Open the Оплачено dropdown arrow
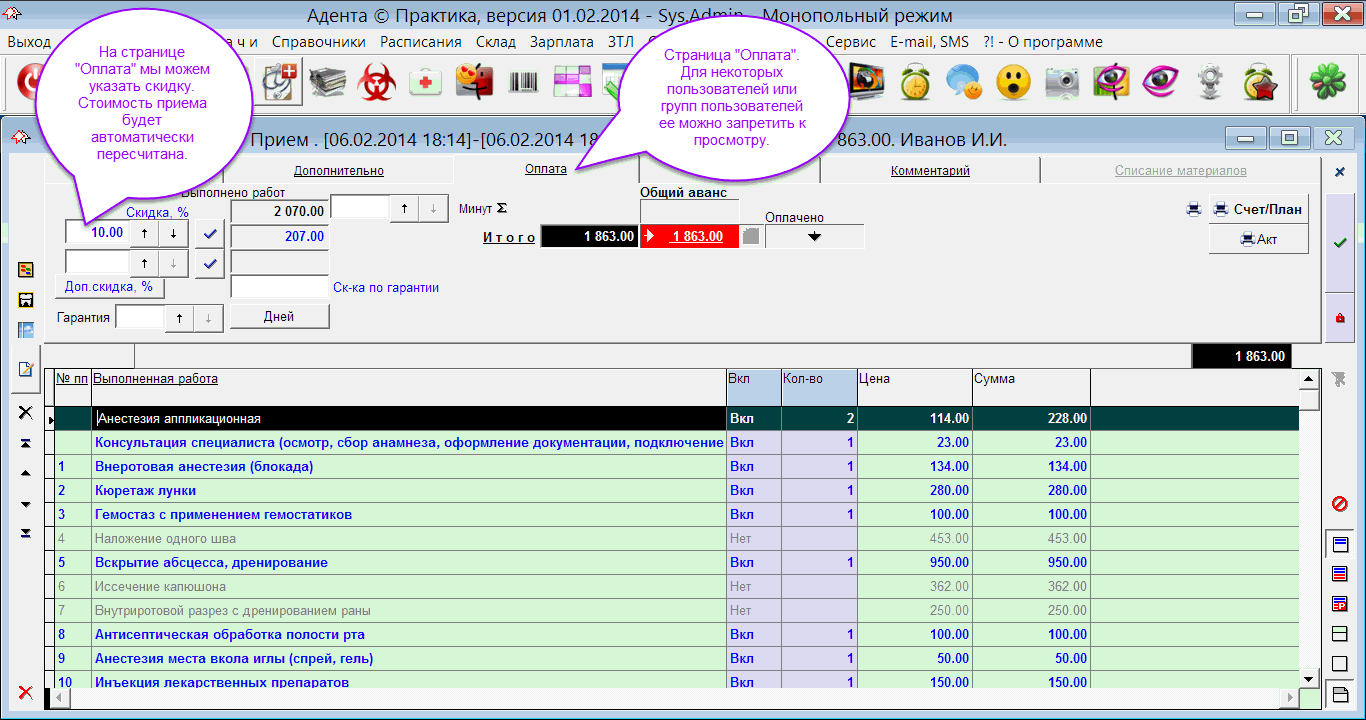Image resolution: width=1366 pixels, height=720 pixels. [815, 237]
